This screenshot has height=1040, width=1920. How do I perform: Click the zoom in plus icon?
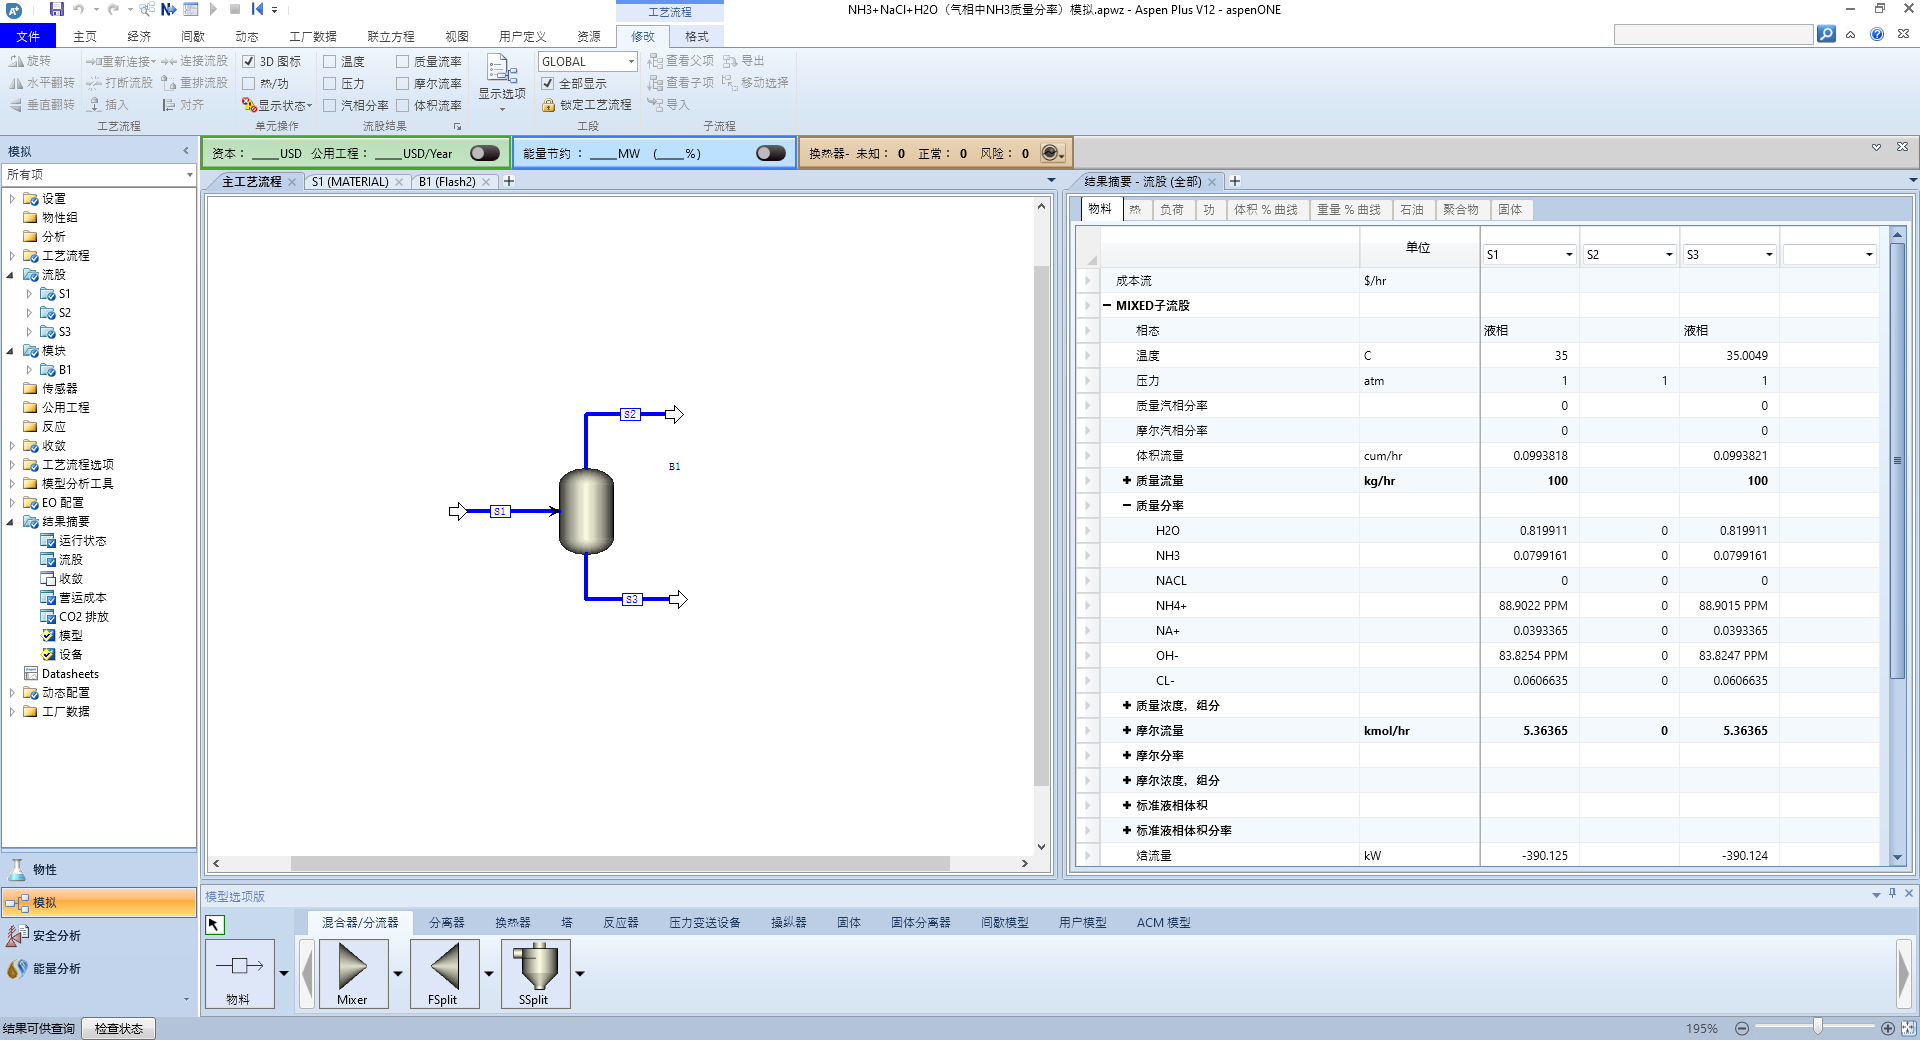(1888, 1028)
